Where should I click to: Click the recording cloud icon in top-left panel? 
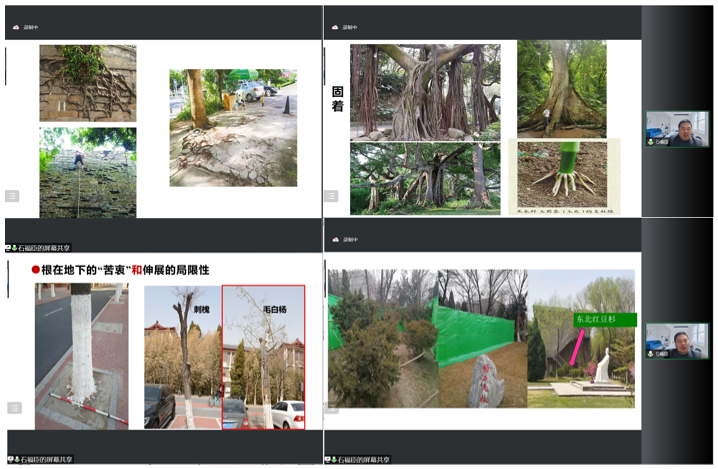15,28
